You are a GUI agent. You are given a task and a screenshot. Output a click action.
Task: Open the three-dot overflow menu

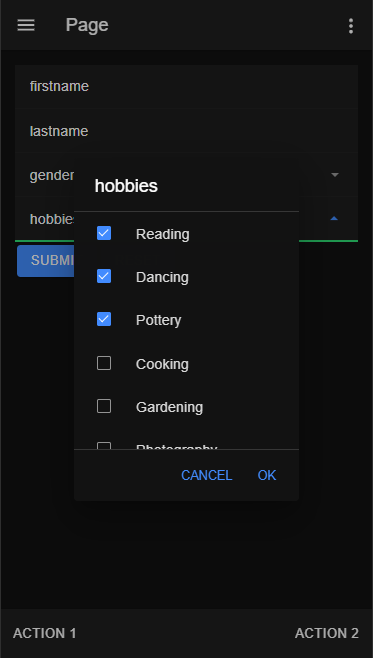pyautogui.click(x=351, y=26)
